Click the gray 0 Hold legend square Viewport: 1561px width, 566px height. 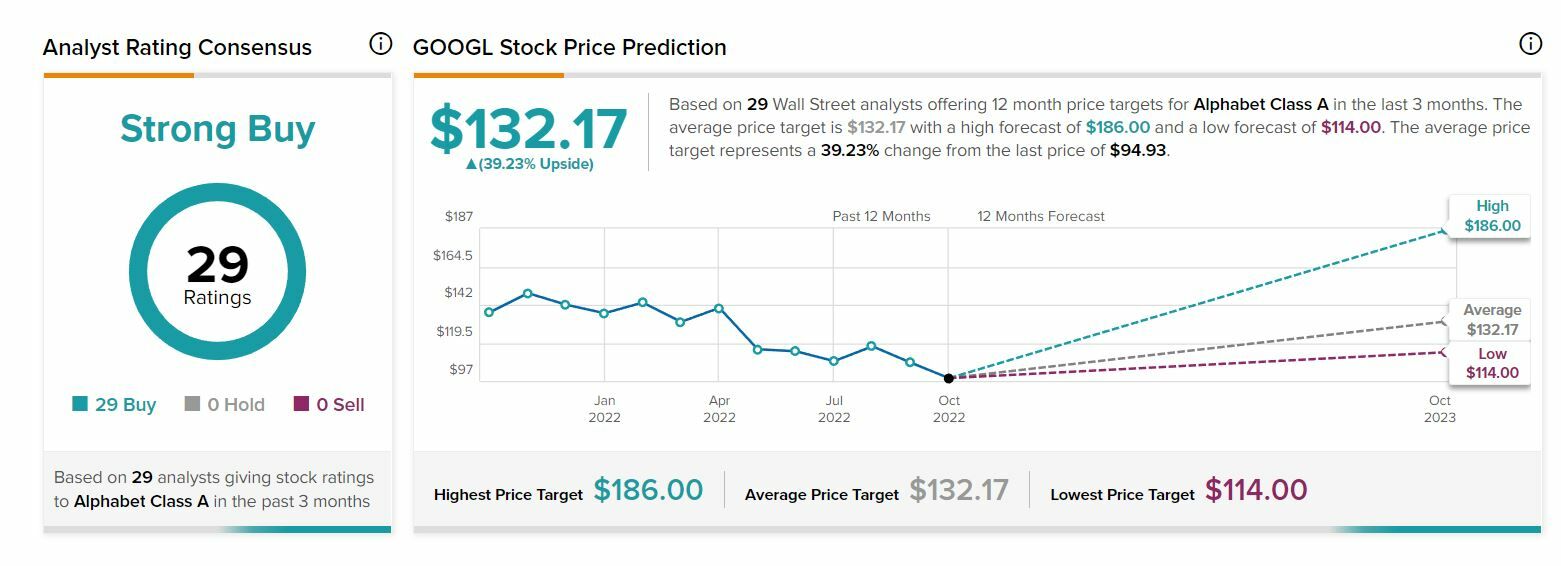point(192,404)
